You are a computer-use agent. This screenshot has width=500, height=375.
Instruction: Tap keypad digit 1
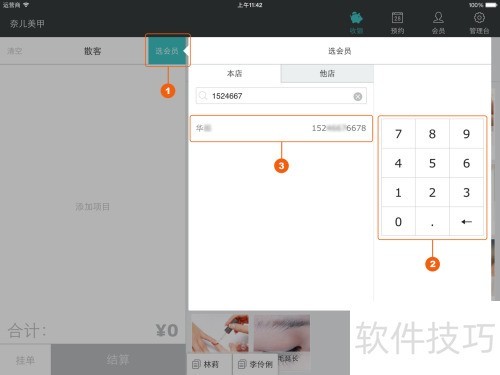pyautogui.click(x=398, y=192)
